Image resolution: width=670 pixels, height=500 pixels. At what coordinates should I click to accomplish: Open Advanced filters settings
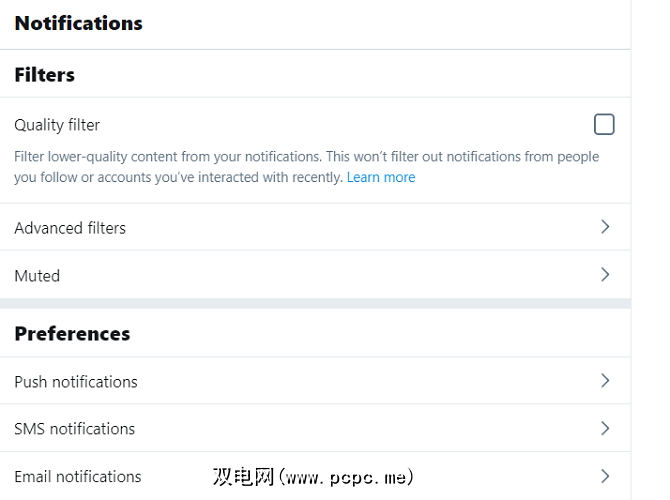click(70, 228)
